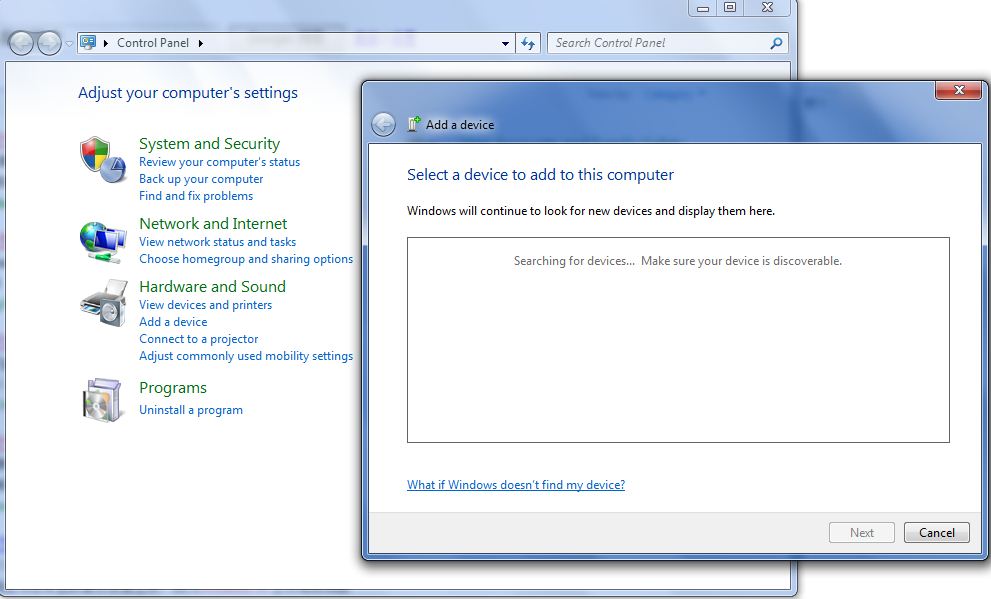The height and width of the screenshot is (599, 991).
Task: Click inside the device list box
Action: tap(678, 340)
